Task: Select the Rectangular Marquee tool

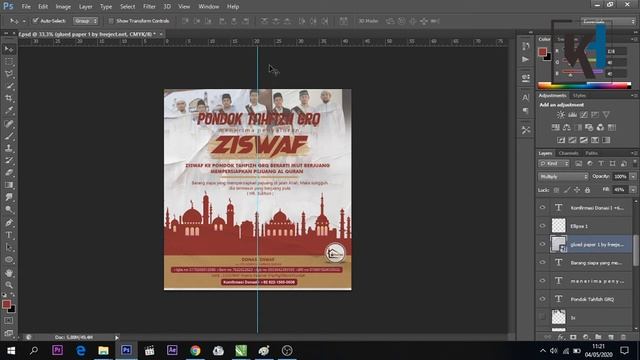Action: 9,62
